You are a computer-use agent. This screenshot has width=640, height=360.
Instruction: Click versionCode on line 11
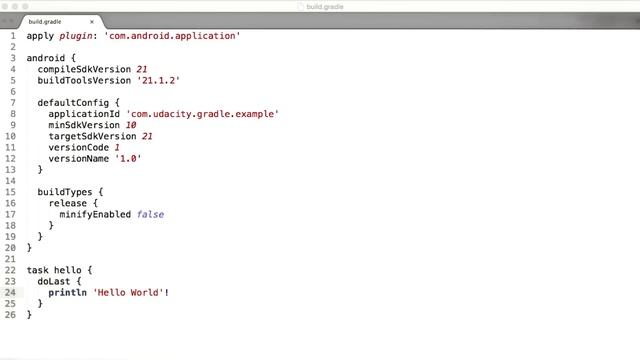point(78,147)
